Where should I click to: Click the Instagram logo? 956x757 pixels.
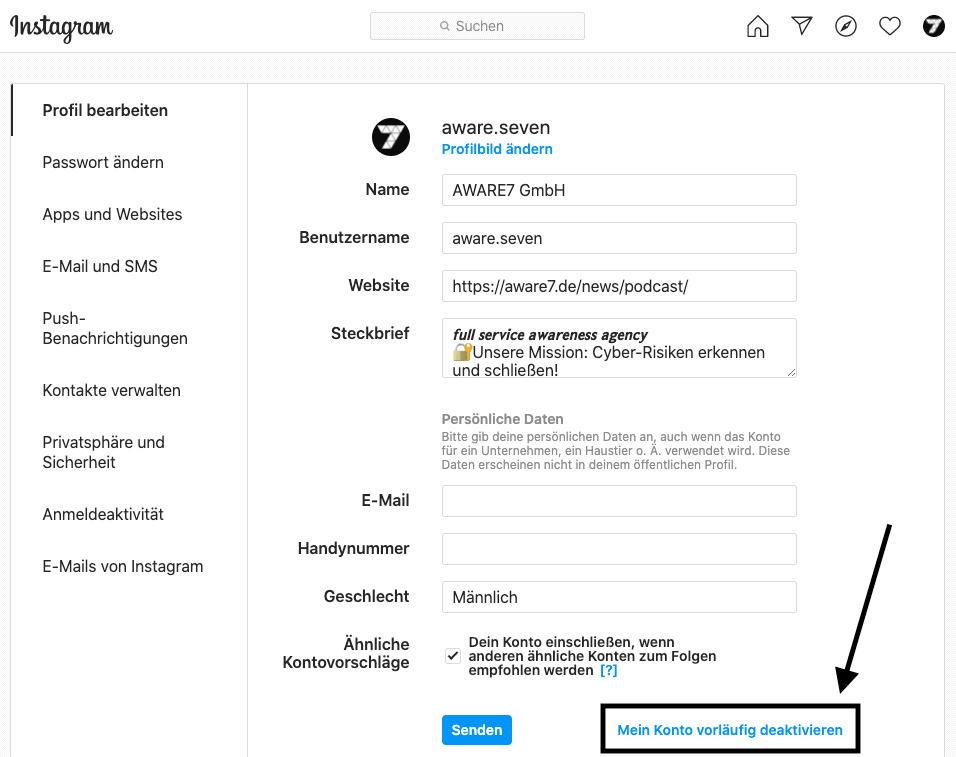point(60,28)
